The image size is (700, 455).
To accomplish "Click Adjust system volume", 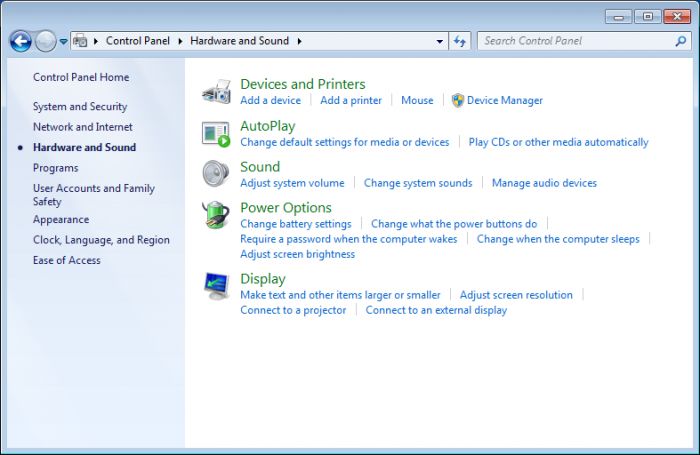I will click(x=292, y=183).
